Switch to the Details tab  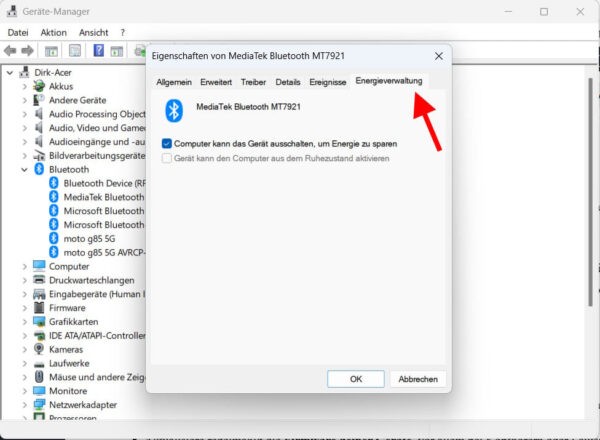point(288,82)
